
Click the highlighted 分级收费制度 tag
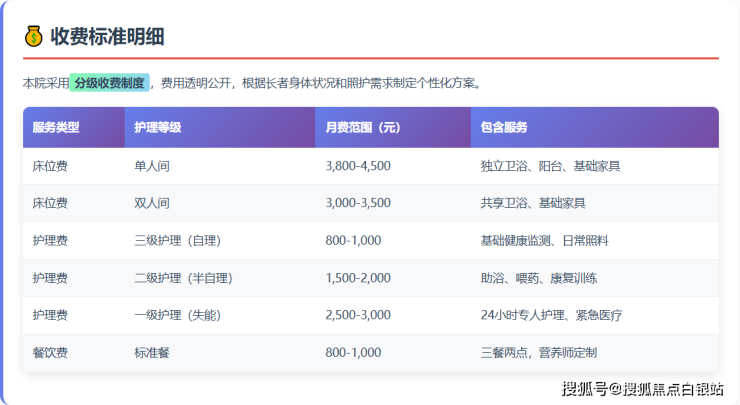point(110,83)
